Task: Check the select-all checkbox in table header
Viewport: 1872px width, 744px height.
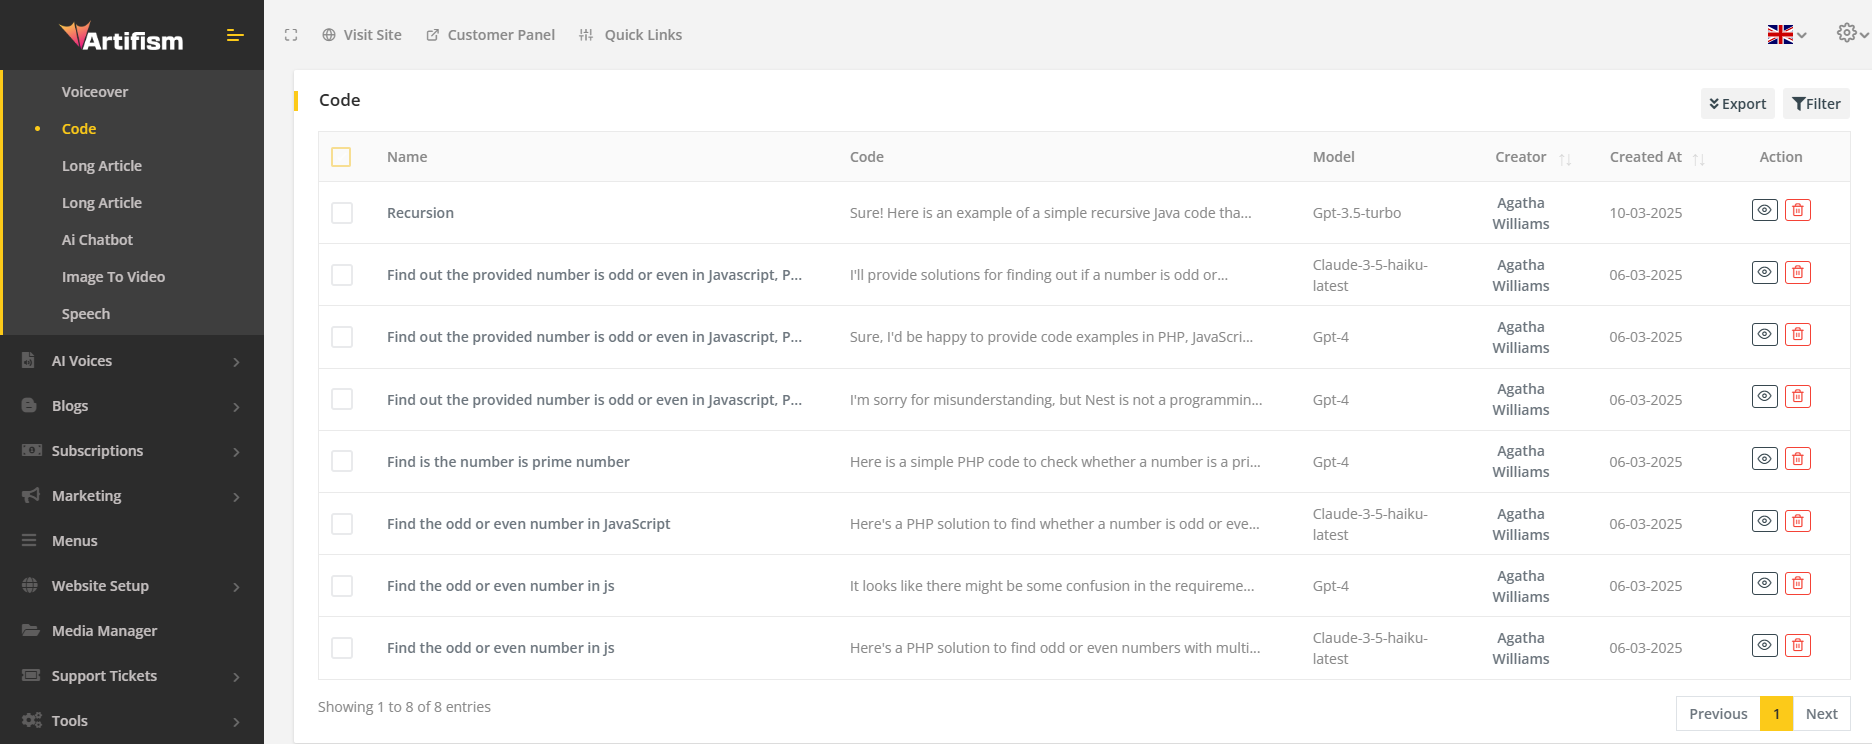Action: coord(341,157)
